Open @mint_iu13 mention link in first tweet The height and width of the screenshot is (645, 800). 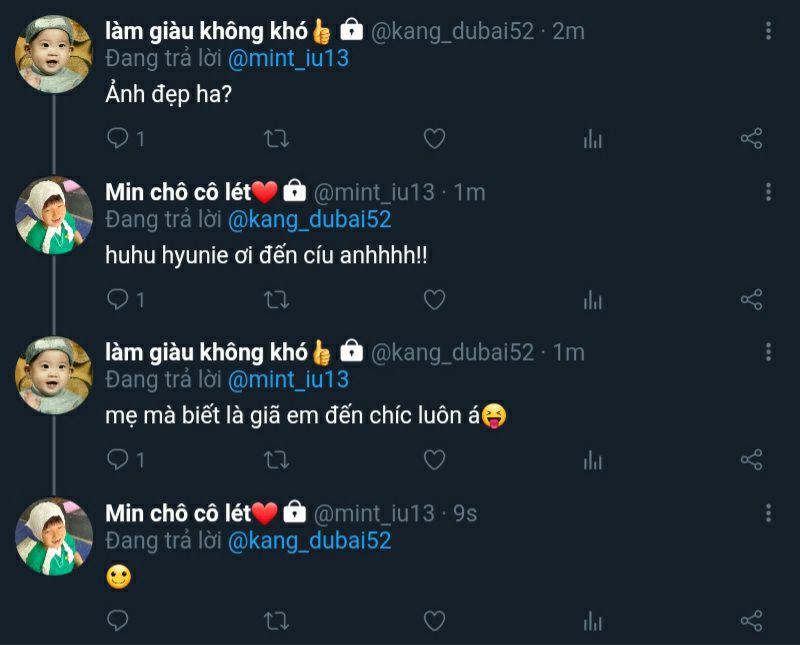point(288,59)
